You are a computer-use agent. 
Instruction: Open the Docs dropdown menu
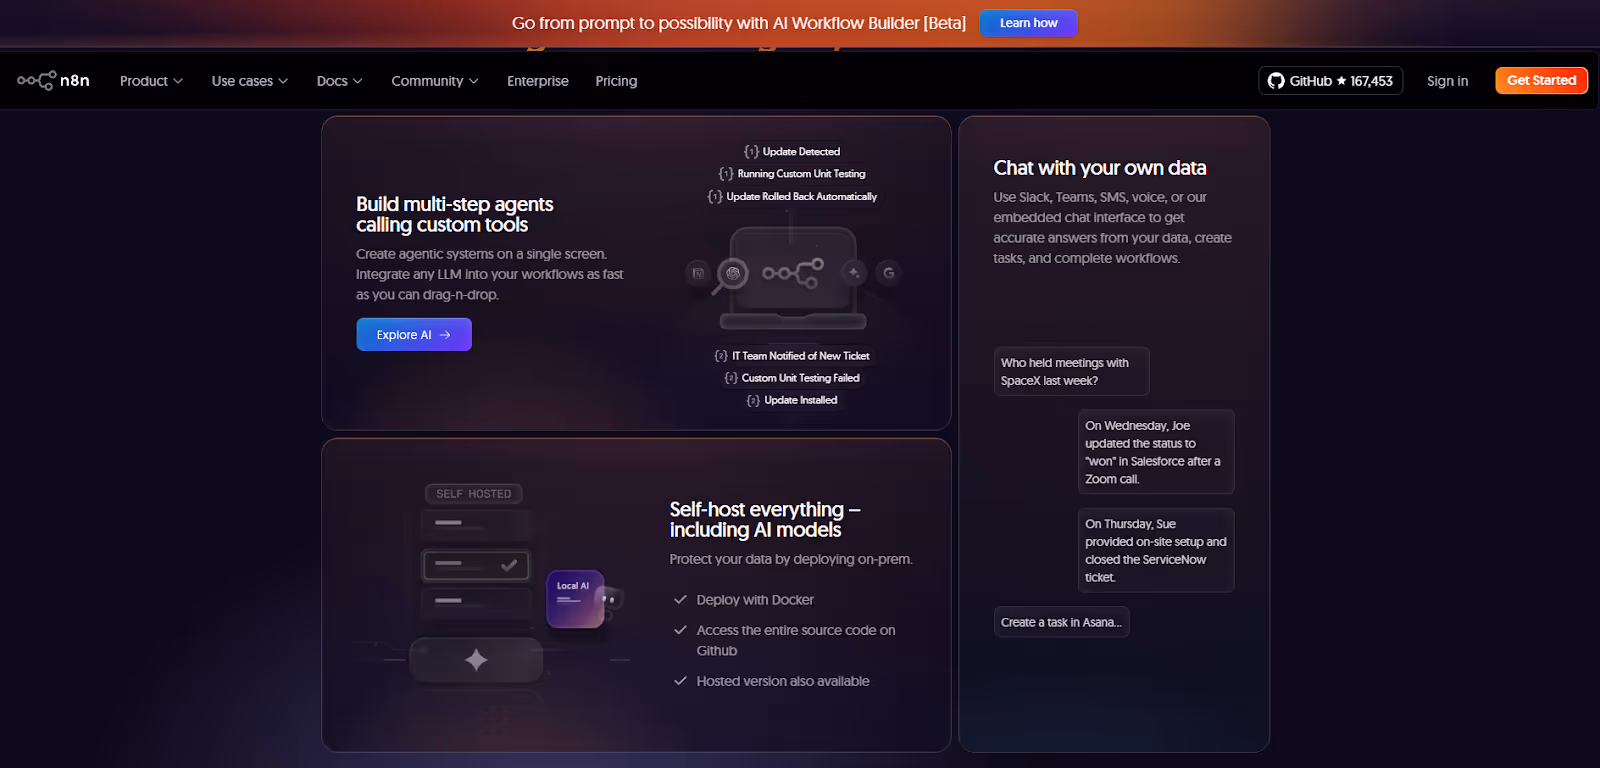340,81
